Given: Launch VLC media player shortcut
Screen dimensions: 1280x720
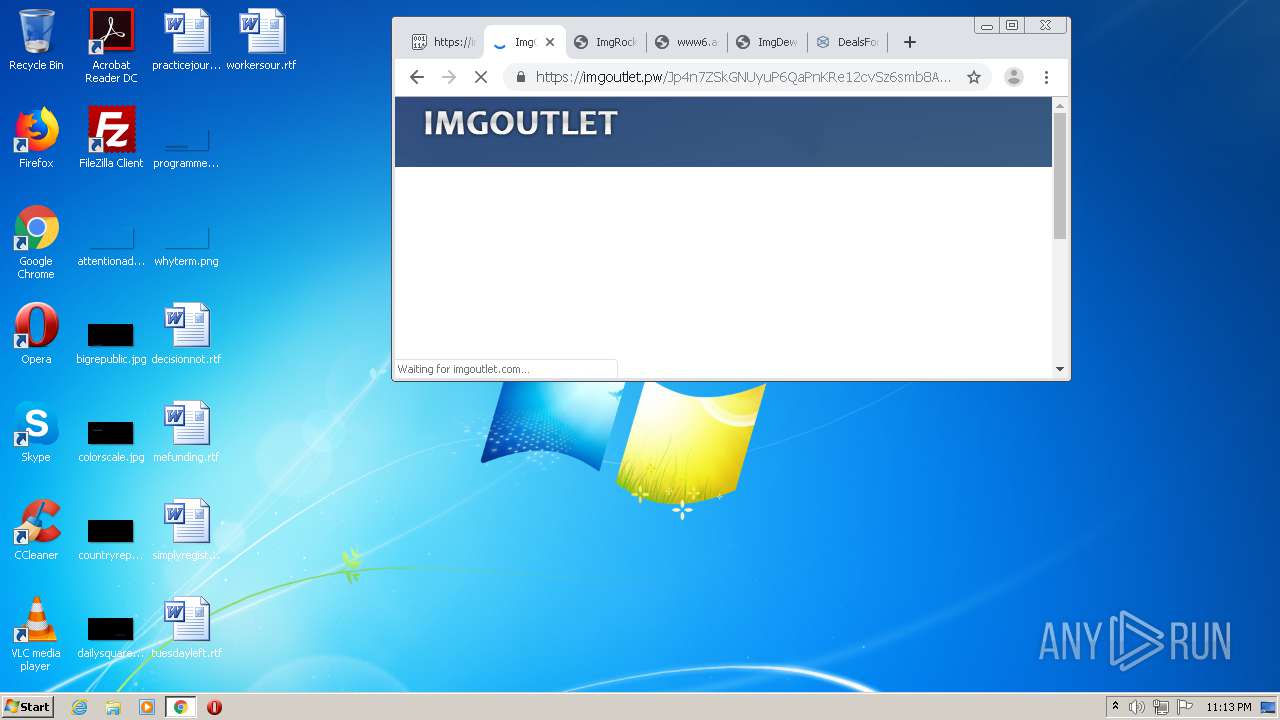Looking at the screenshot, I should pos(36,634).
